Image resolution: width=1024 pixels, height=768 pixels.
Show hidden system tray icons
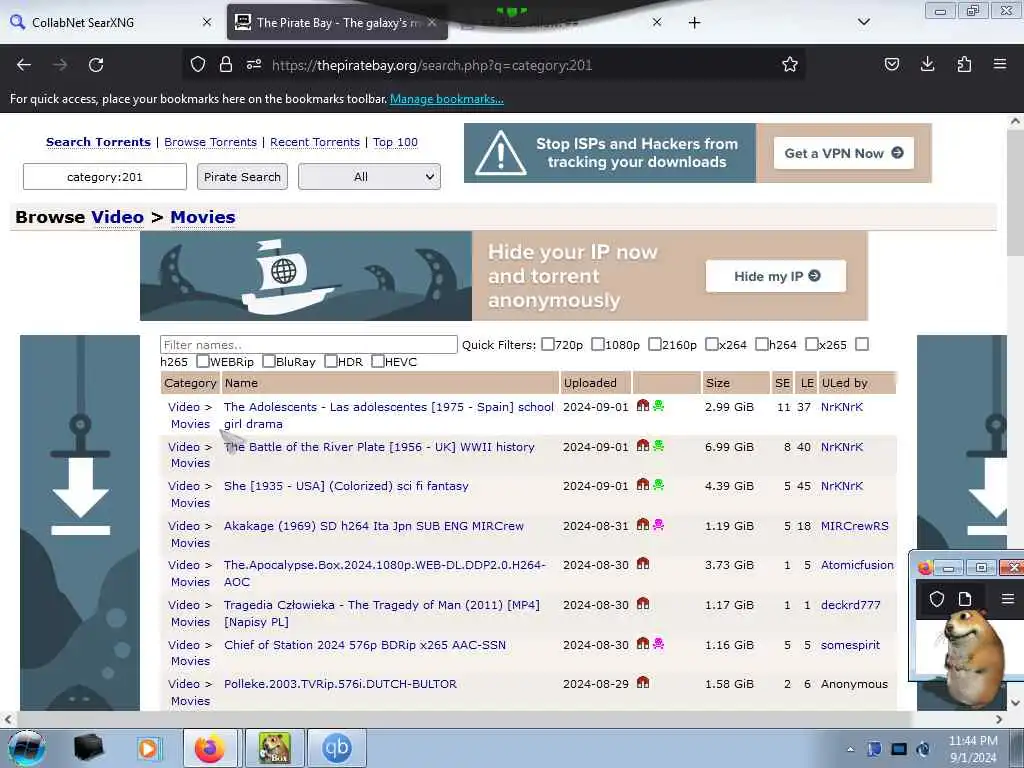pos(850,749)
